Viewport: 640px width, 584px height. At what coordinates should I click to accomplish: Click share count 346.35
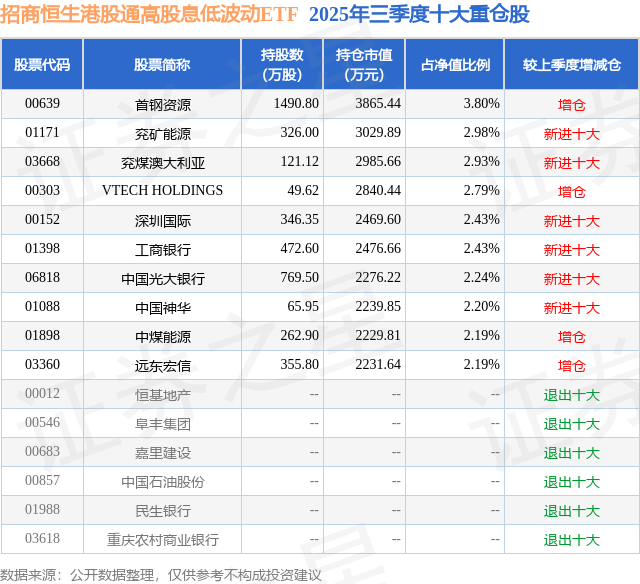pyautogui.click(x=299, y=220)
